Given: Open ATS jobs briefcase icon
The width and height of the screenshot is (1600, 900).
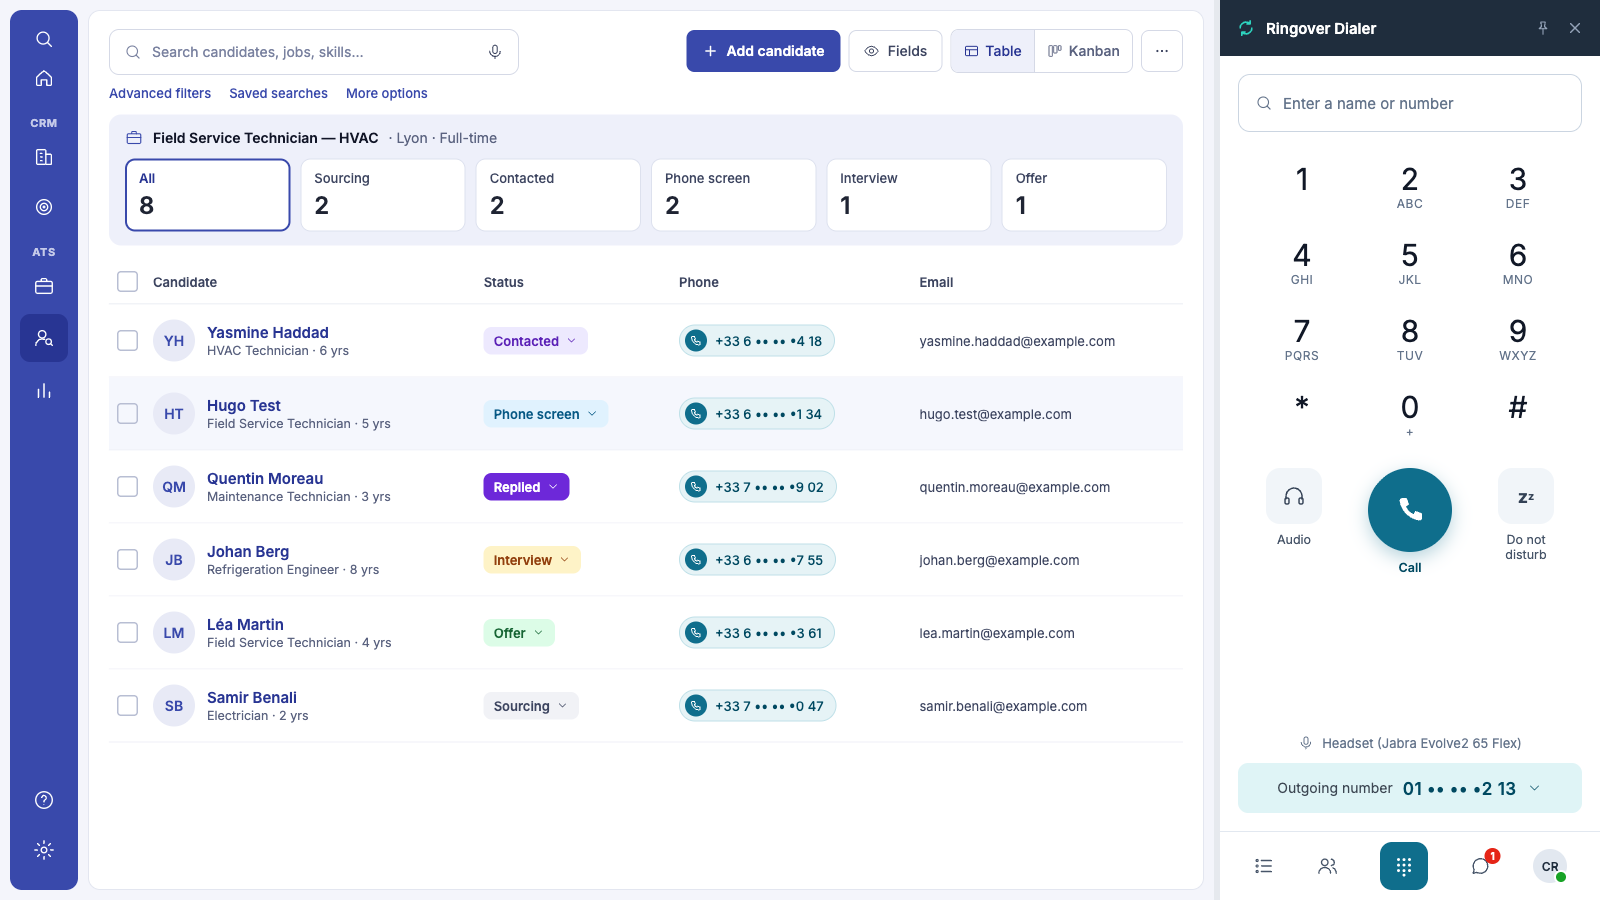Looking at the screenshot, I should click(44, 286).
